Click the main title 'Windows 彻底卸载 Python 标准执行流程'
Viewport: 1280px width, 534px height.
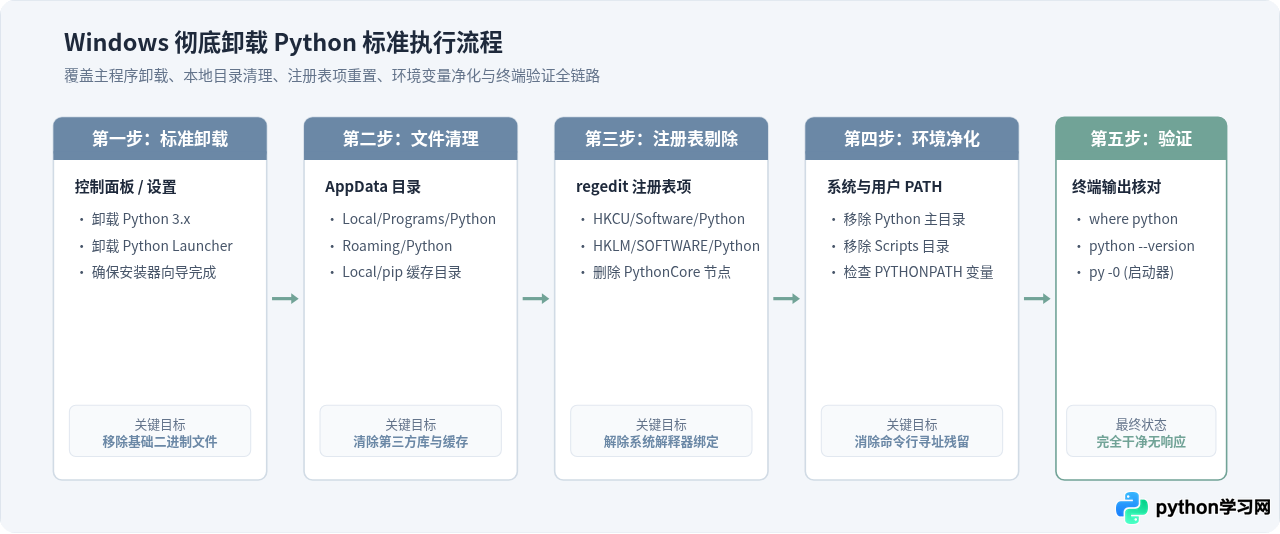point(283,43)
